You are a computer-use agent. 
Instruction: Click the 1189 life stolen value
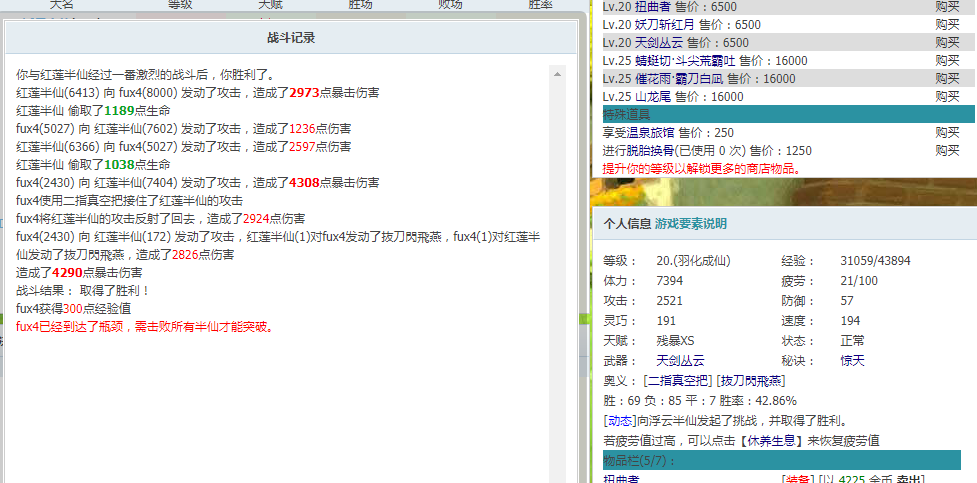point(119,111)
